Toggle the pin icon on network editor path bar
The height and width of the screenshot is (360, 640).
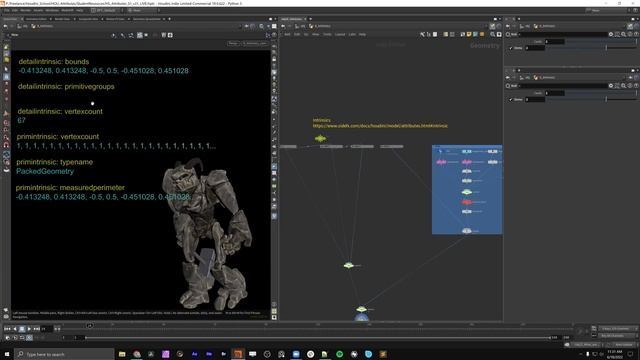coord(493,26)
